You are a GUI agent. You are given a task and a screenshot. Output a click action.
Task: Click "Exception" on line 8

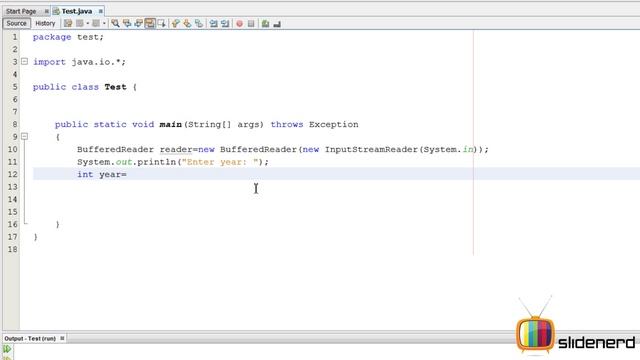pos(333,124)
